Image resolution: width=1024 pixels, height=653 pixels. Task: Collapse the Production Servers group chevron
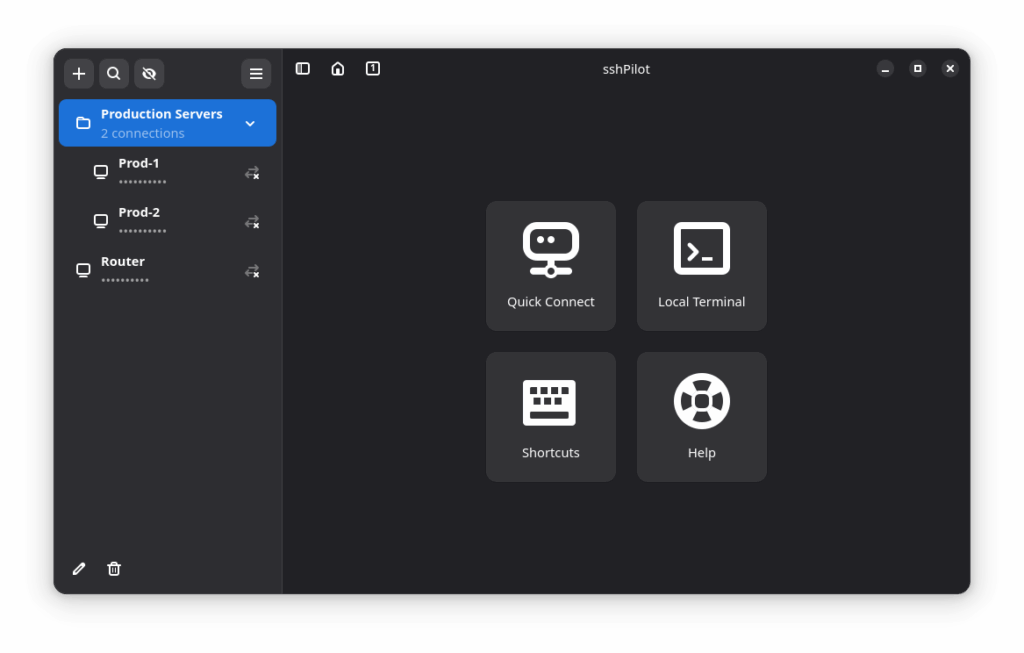[x=250, y=123]
